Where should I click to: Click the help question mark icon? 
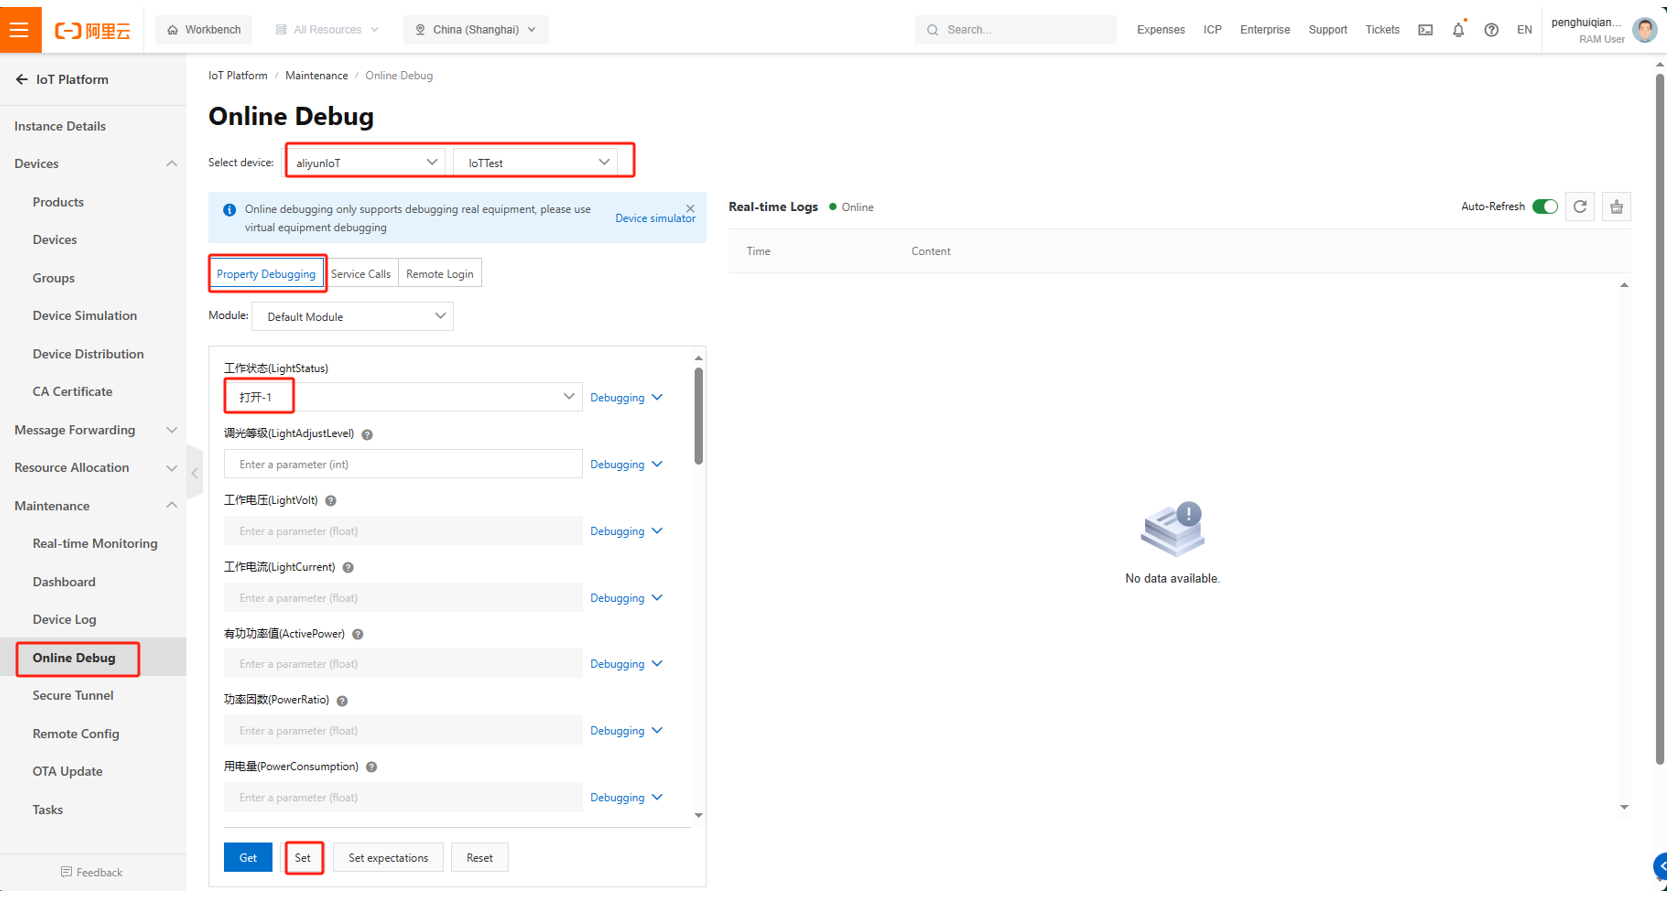coord(1491,30)
